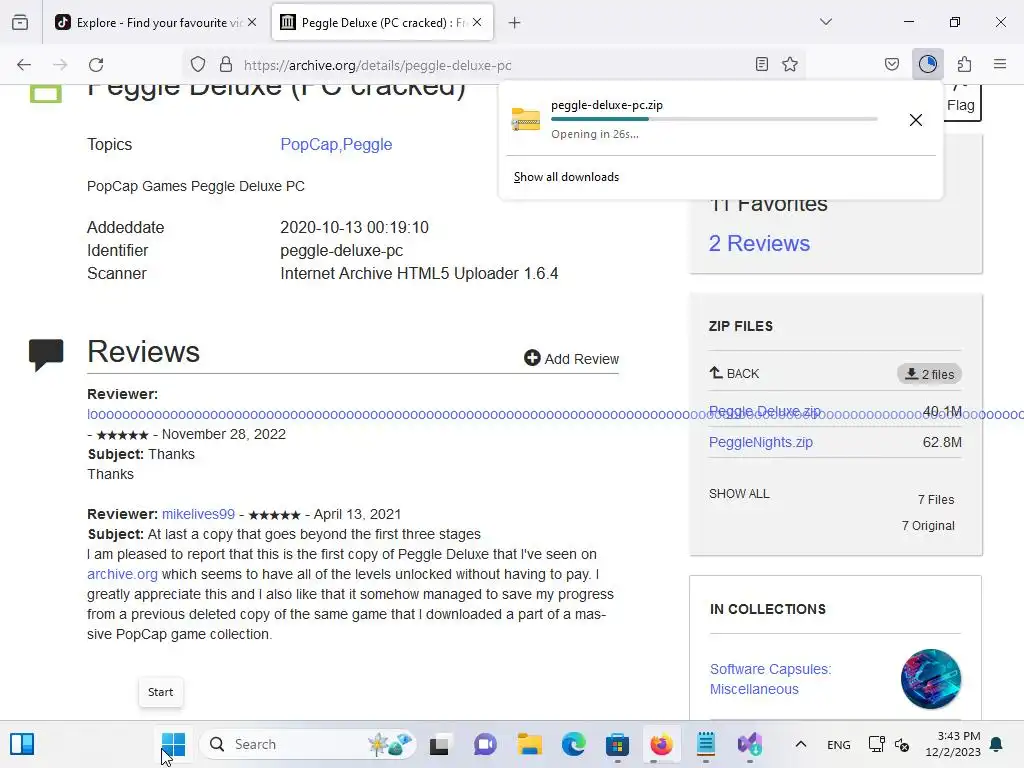The image size is (1024, 768).
Task: Go back to previous page
Action: (24, 64)
